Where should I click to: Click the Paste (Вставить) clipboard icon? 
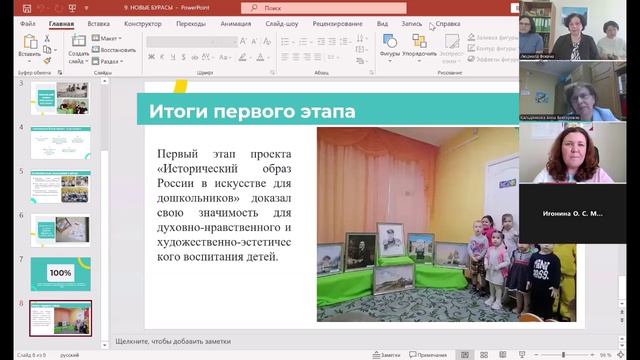pos(30,42)
